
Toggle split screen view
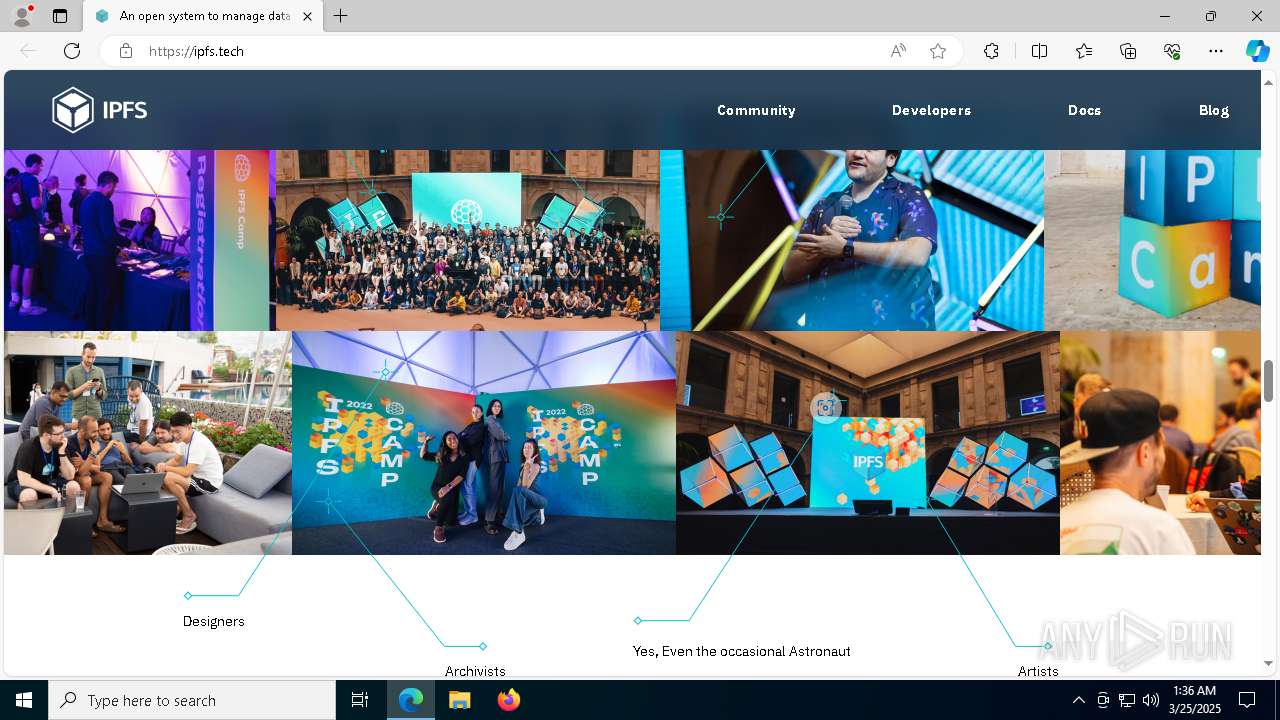(x=1039, y=51)
